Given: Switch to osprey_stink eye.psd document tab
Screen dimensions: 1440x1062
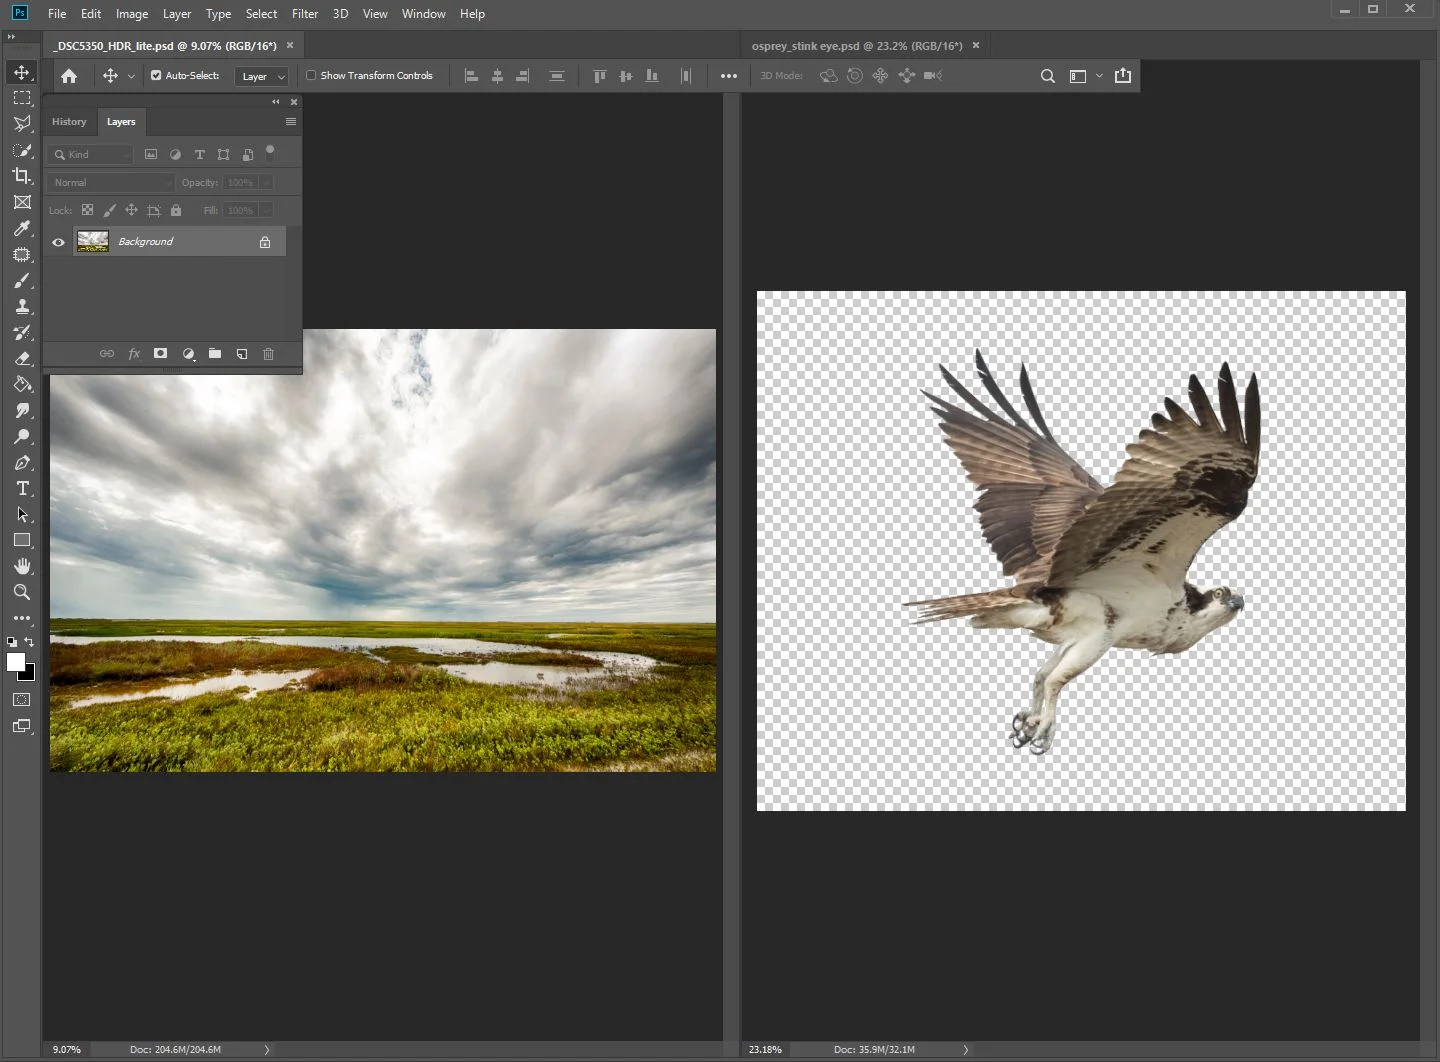Looking at the screenshot, I should point(856,46).
